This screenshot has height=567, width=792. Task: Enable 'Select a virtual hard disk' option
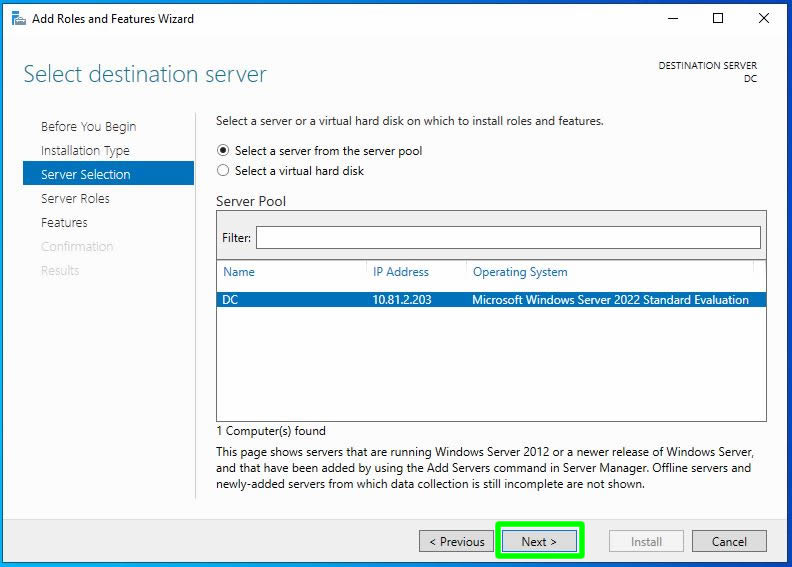[223, 171]
